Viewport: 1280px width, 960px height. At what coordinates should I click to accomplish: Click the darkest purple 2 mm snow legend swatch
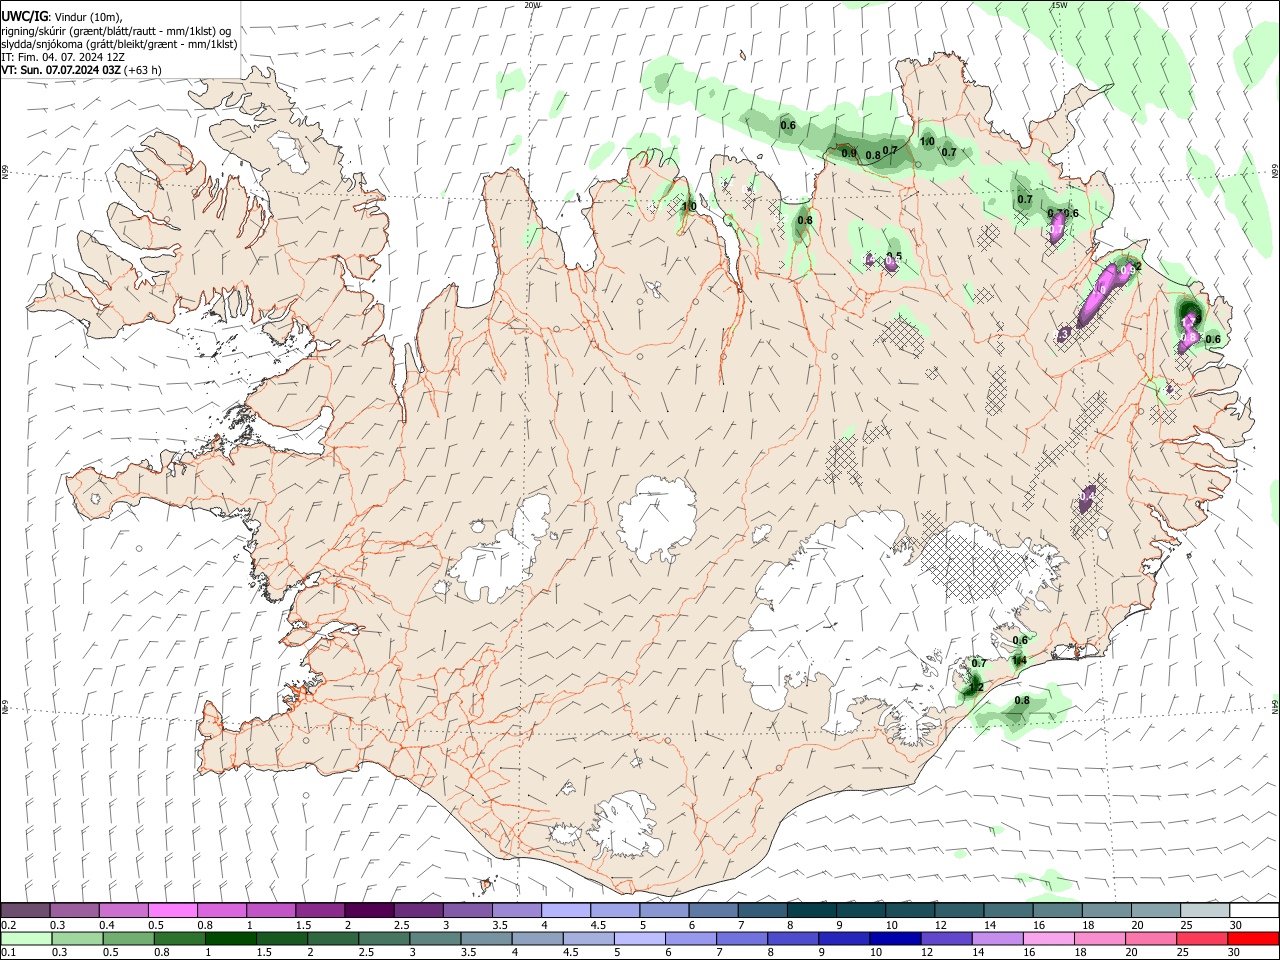[369, 911]
